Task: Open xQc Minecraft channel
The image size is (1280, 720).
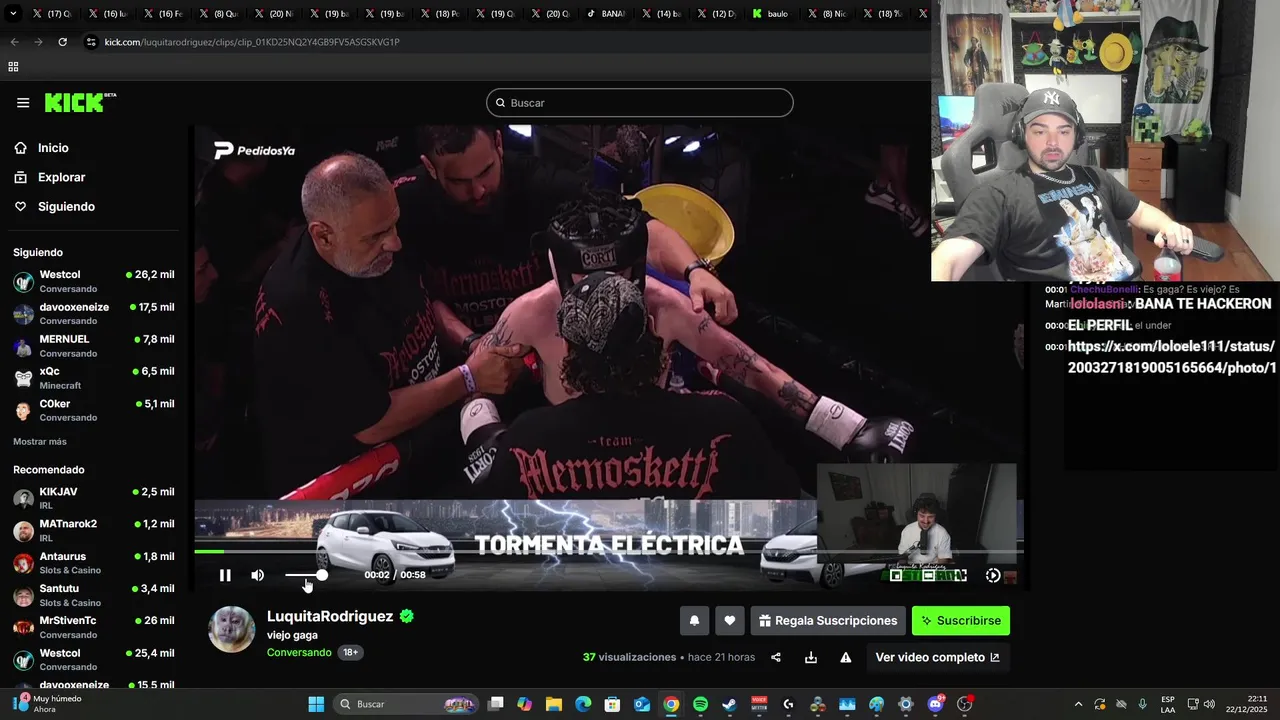Action: pos(94,378)
